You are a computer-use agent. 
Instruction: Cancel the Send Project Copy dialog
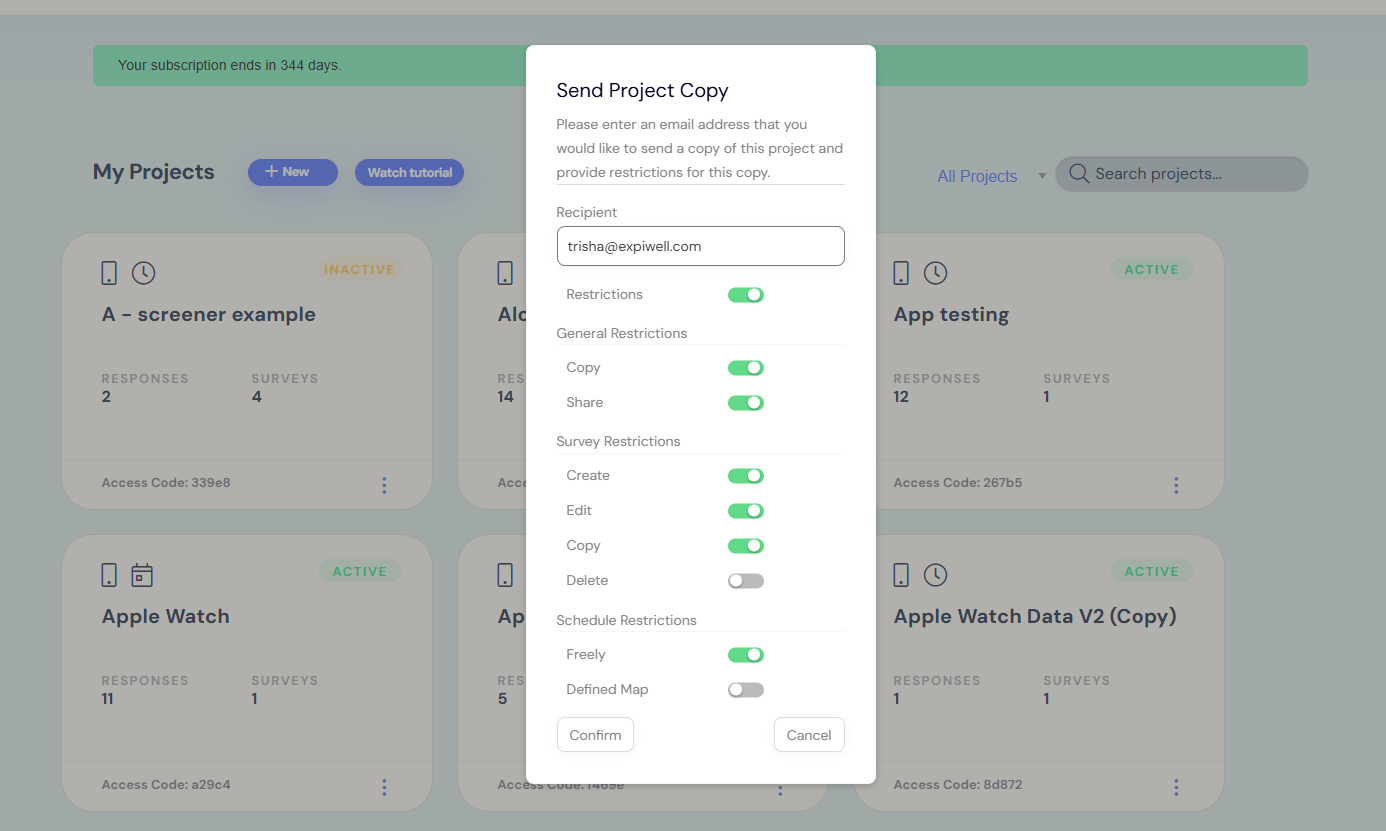(x=809, y=735)
